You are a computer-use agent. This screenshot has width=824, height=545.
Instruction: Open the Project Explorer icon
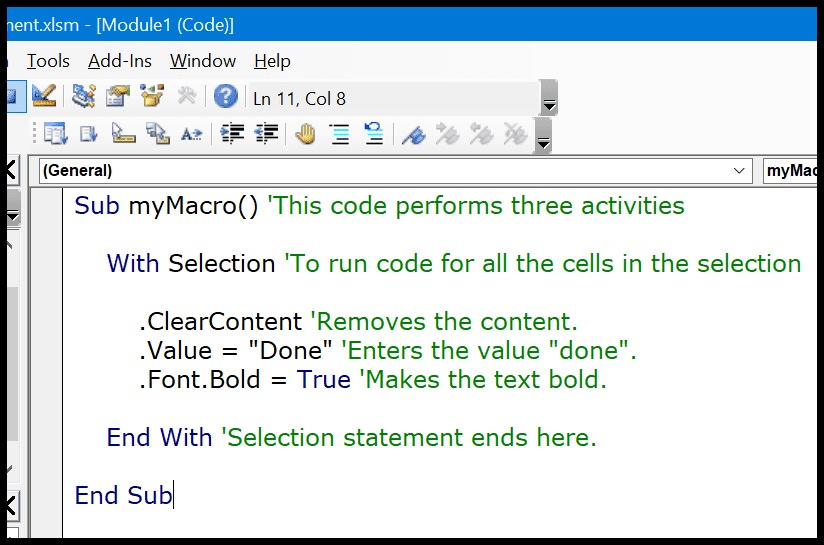[84, 96]
